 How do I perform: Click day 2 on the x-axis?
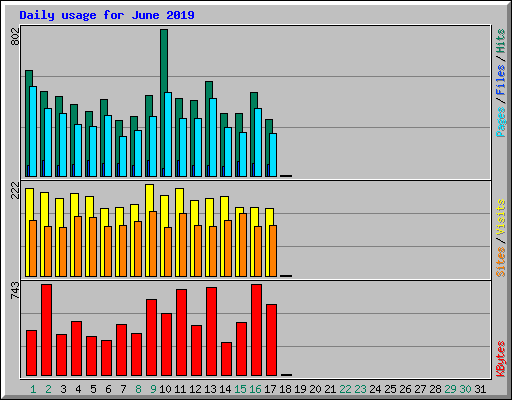(x=48, y=389)
